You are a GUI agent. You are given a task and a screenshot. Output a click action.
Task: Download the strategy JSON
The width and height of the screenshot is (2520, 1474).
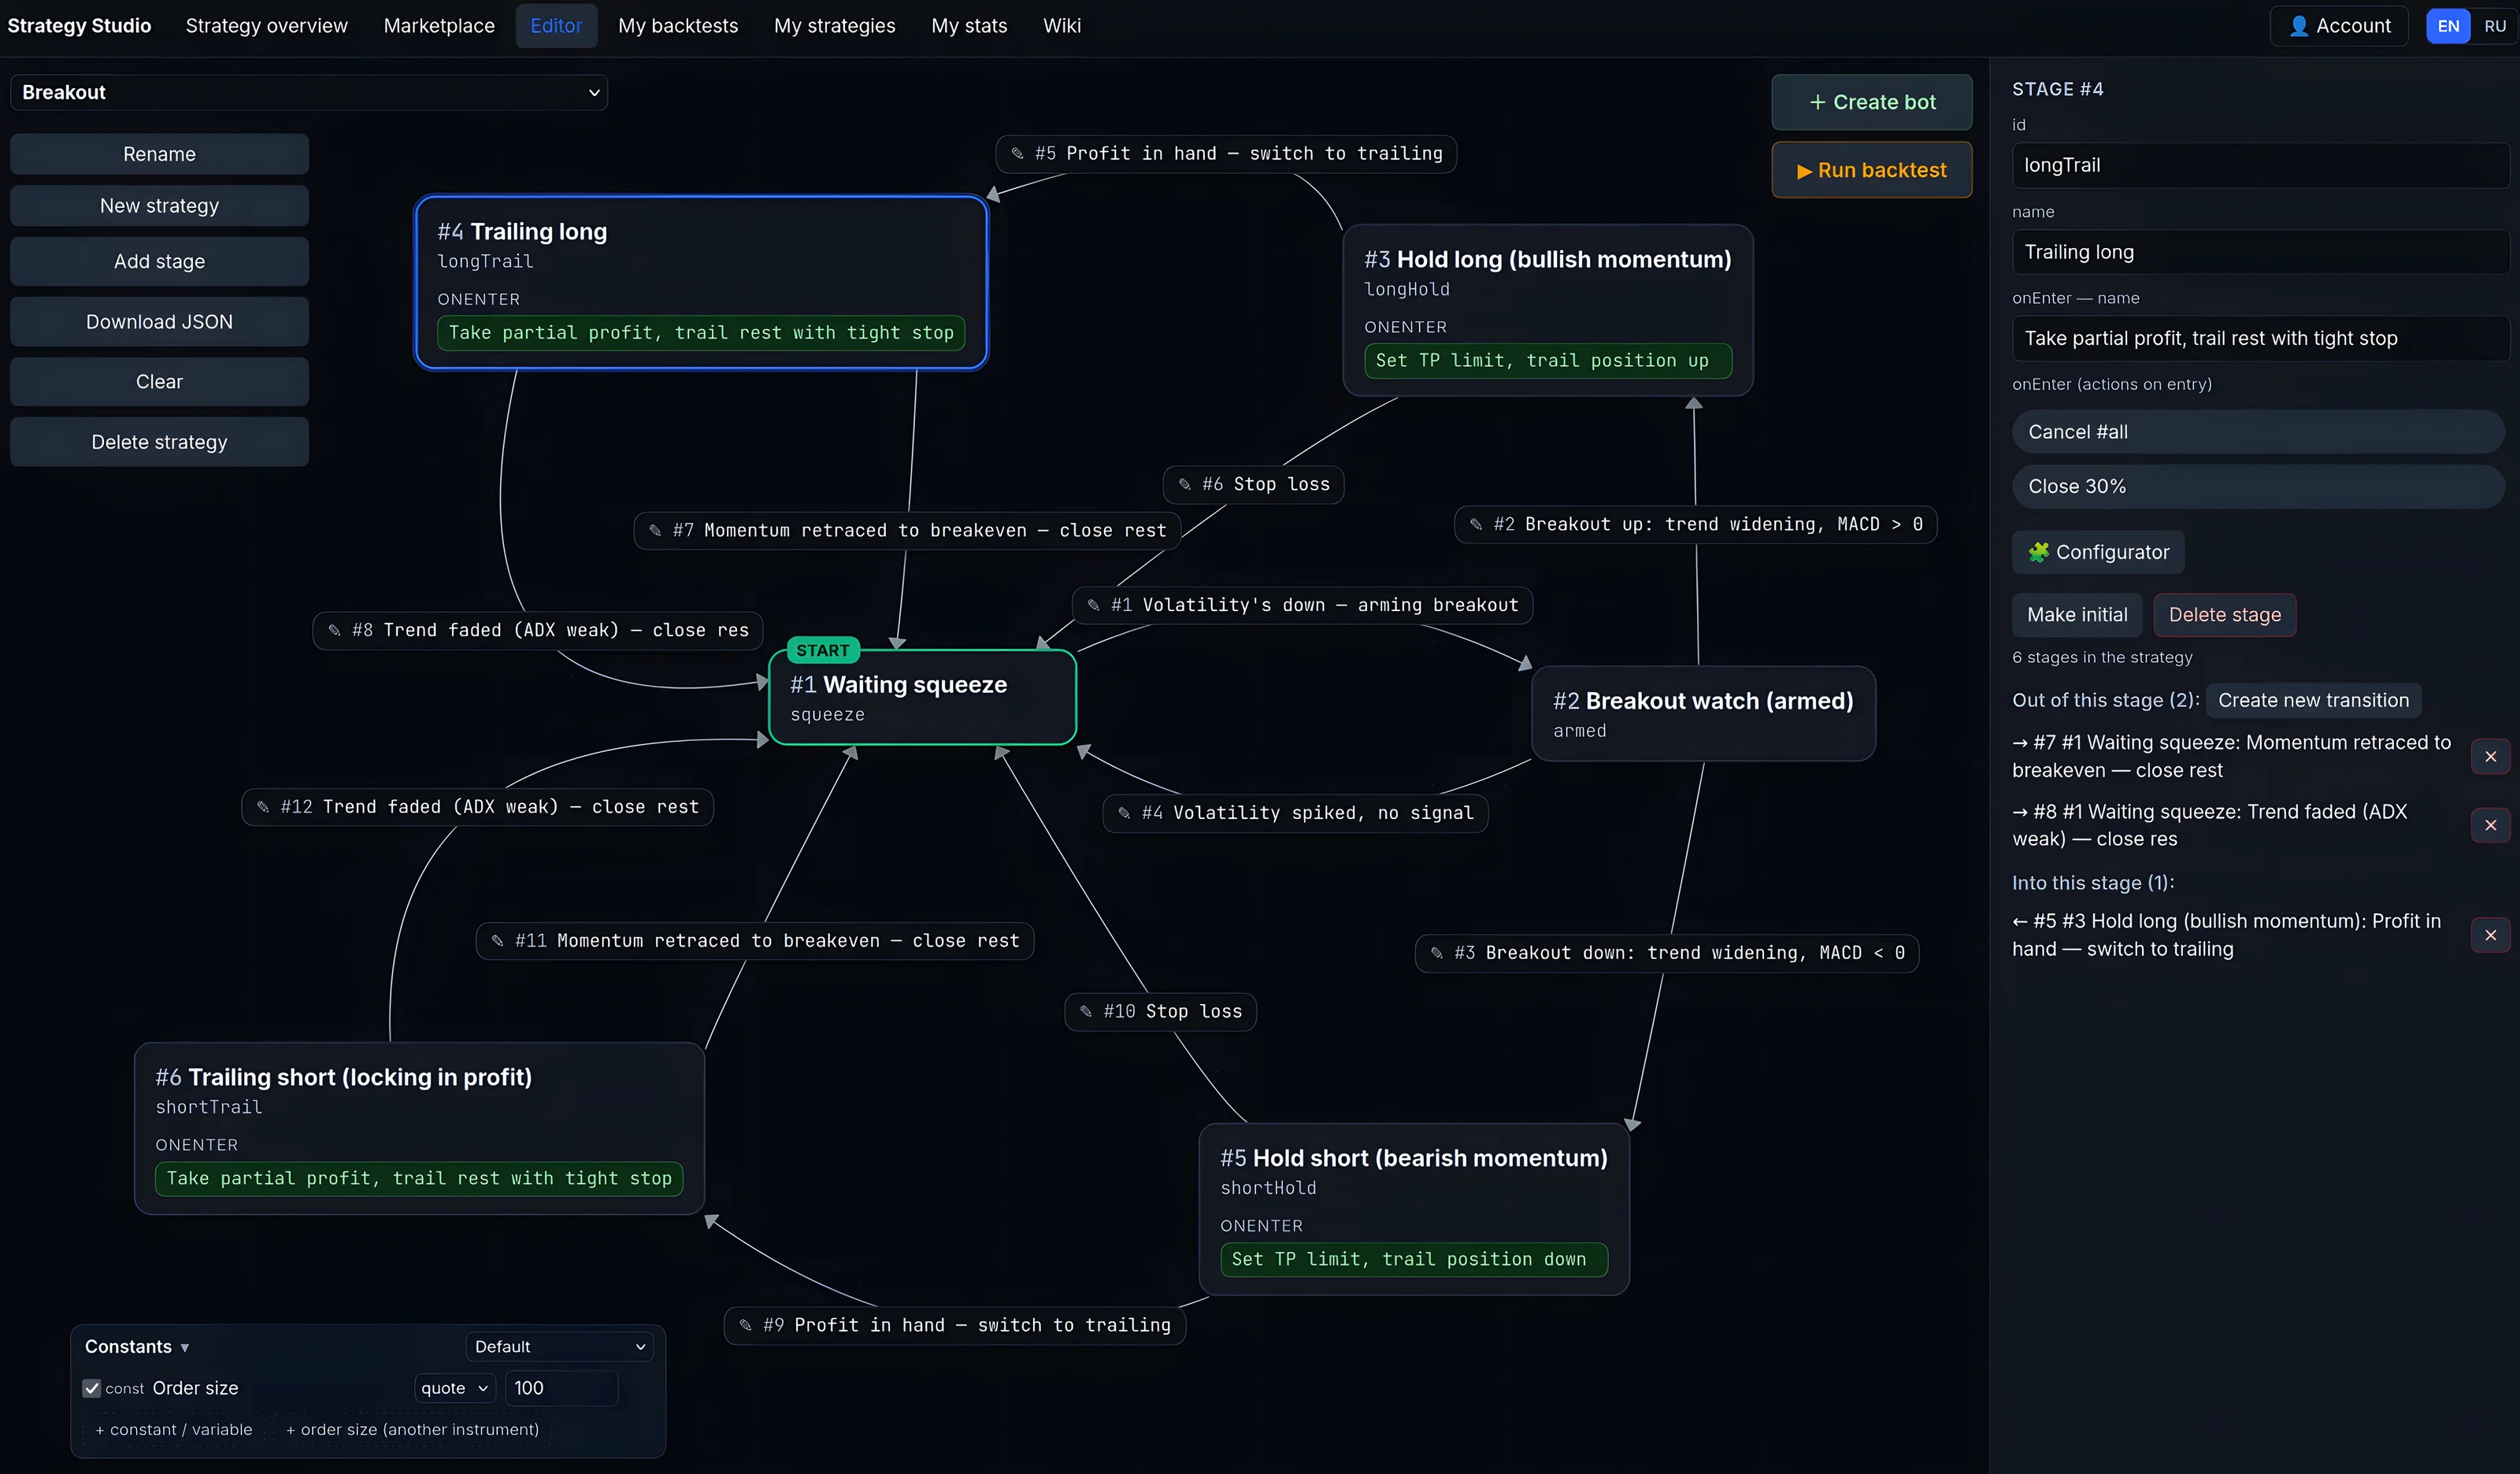pos(159,322)
